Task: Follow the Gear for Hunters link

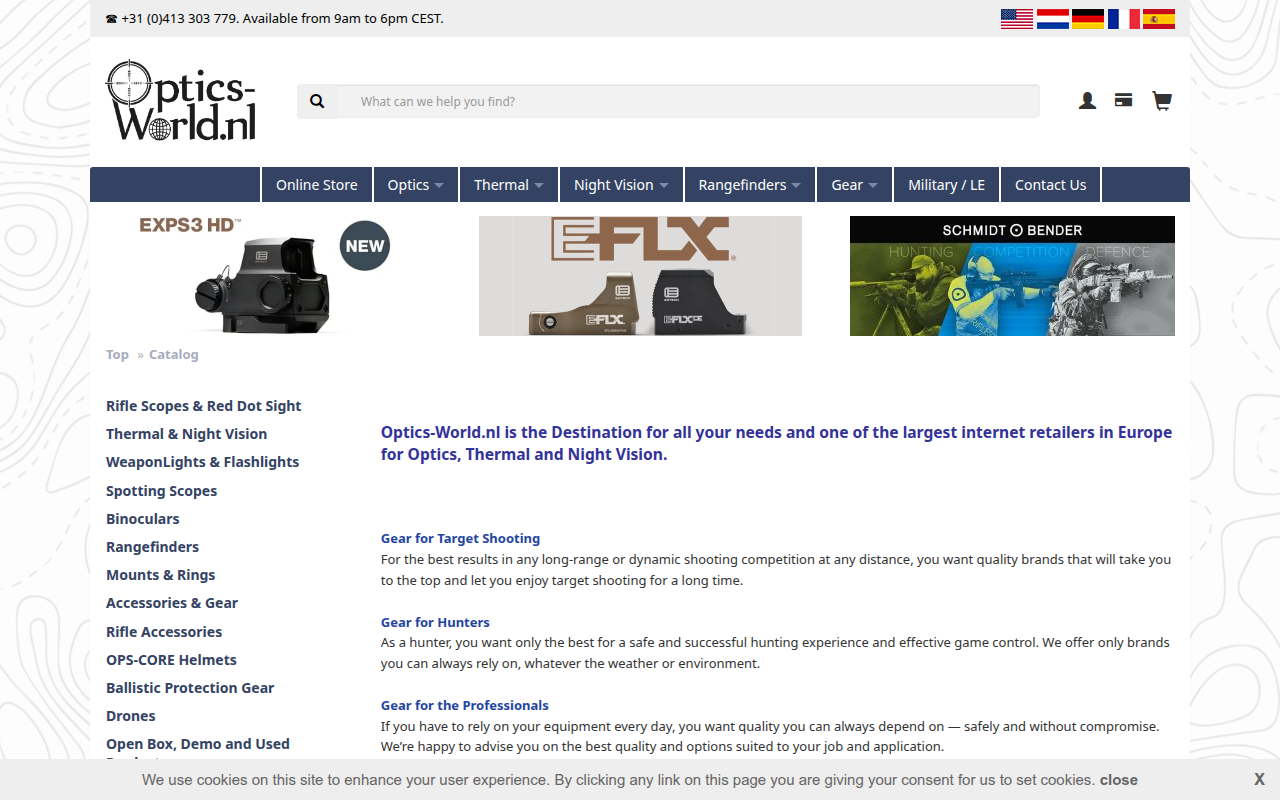Action: [435, 622]
